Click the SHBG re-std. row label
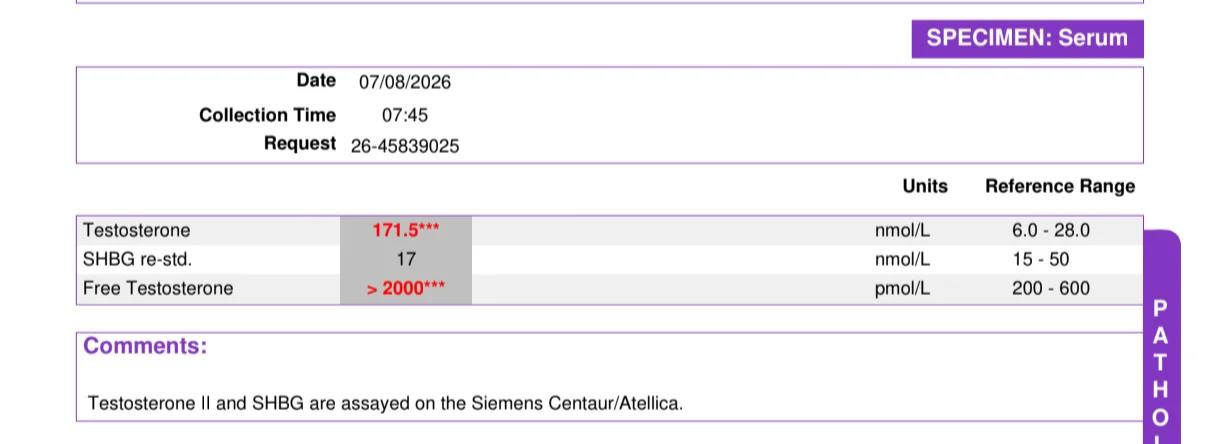Viewport: 1220px width, 444px height. click(137, 260)
